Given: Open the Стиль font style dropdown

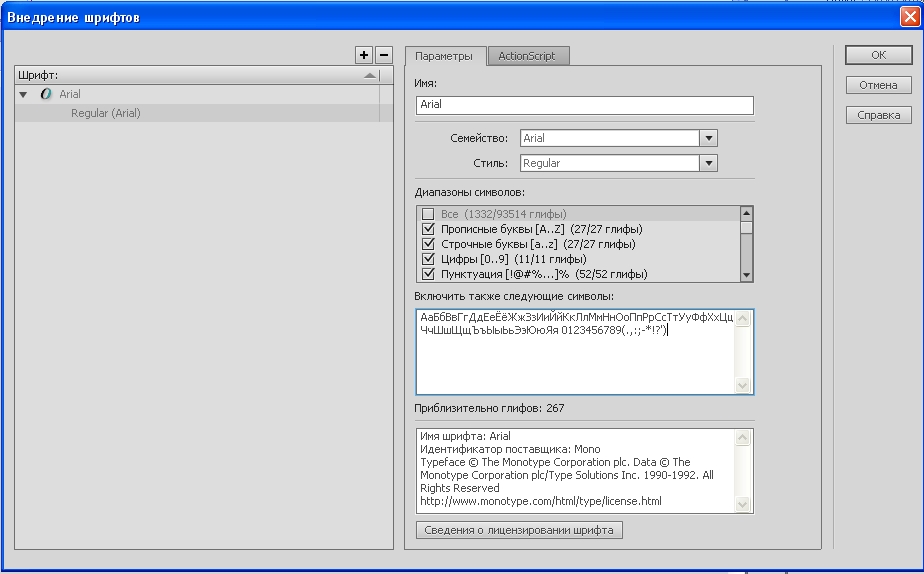Looking at the screenshot, I should [x=708, y=163].
